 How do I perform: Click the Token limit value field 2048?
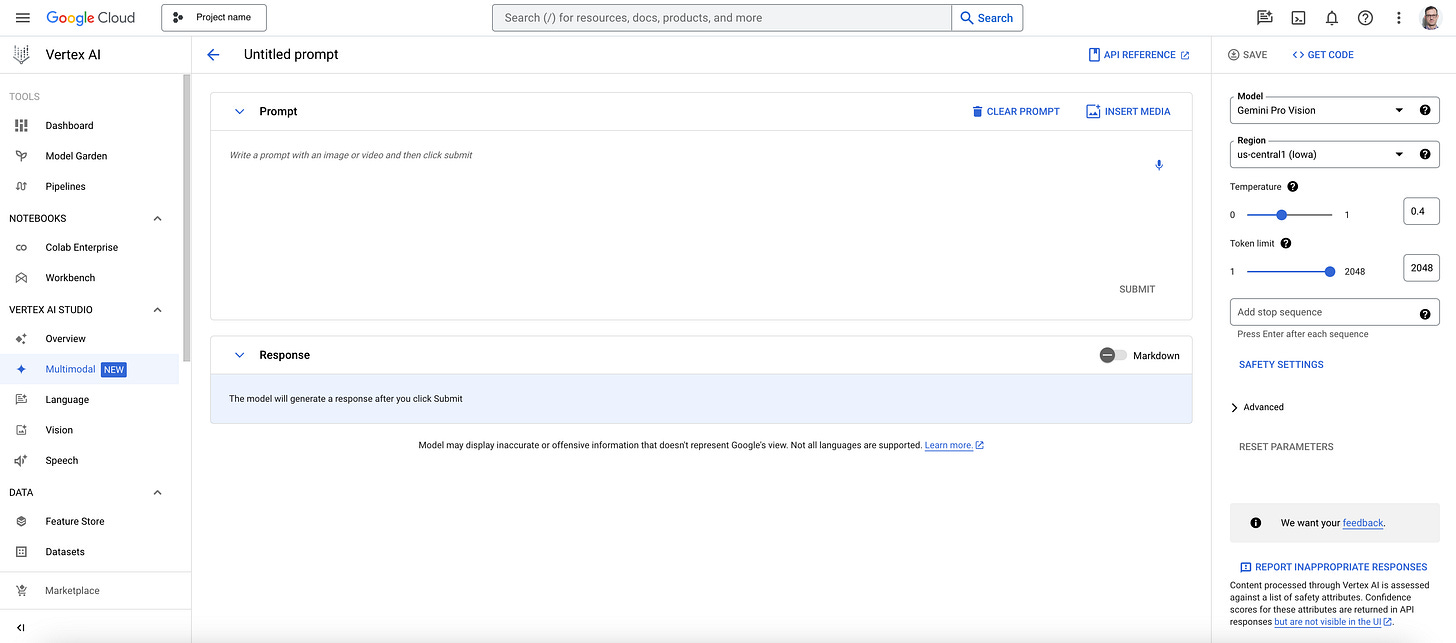click(1421, 268)
